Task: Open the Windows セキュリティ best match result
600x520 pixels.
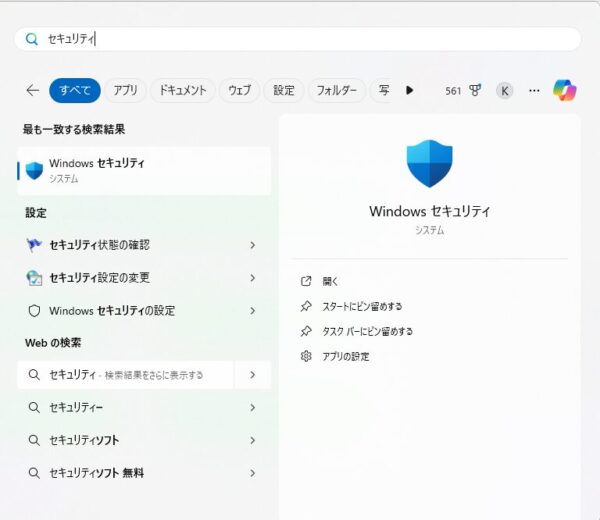Action: [144, 171]
